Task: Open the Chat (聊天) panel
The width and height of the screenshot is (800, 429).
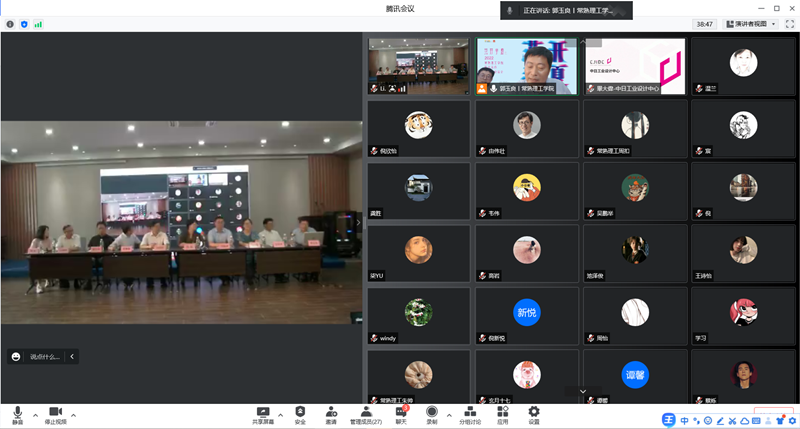Action: tap(401, 415)
